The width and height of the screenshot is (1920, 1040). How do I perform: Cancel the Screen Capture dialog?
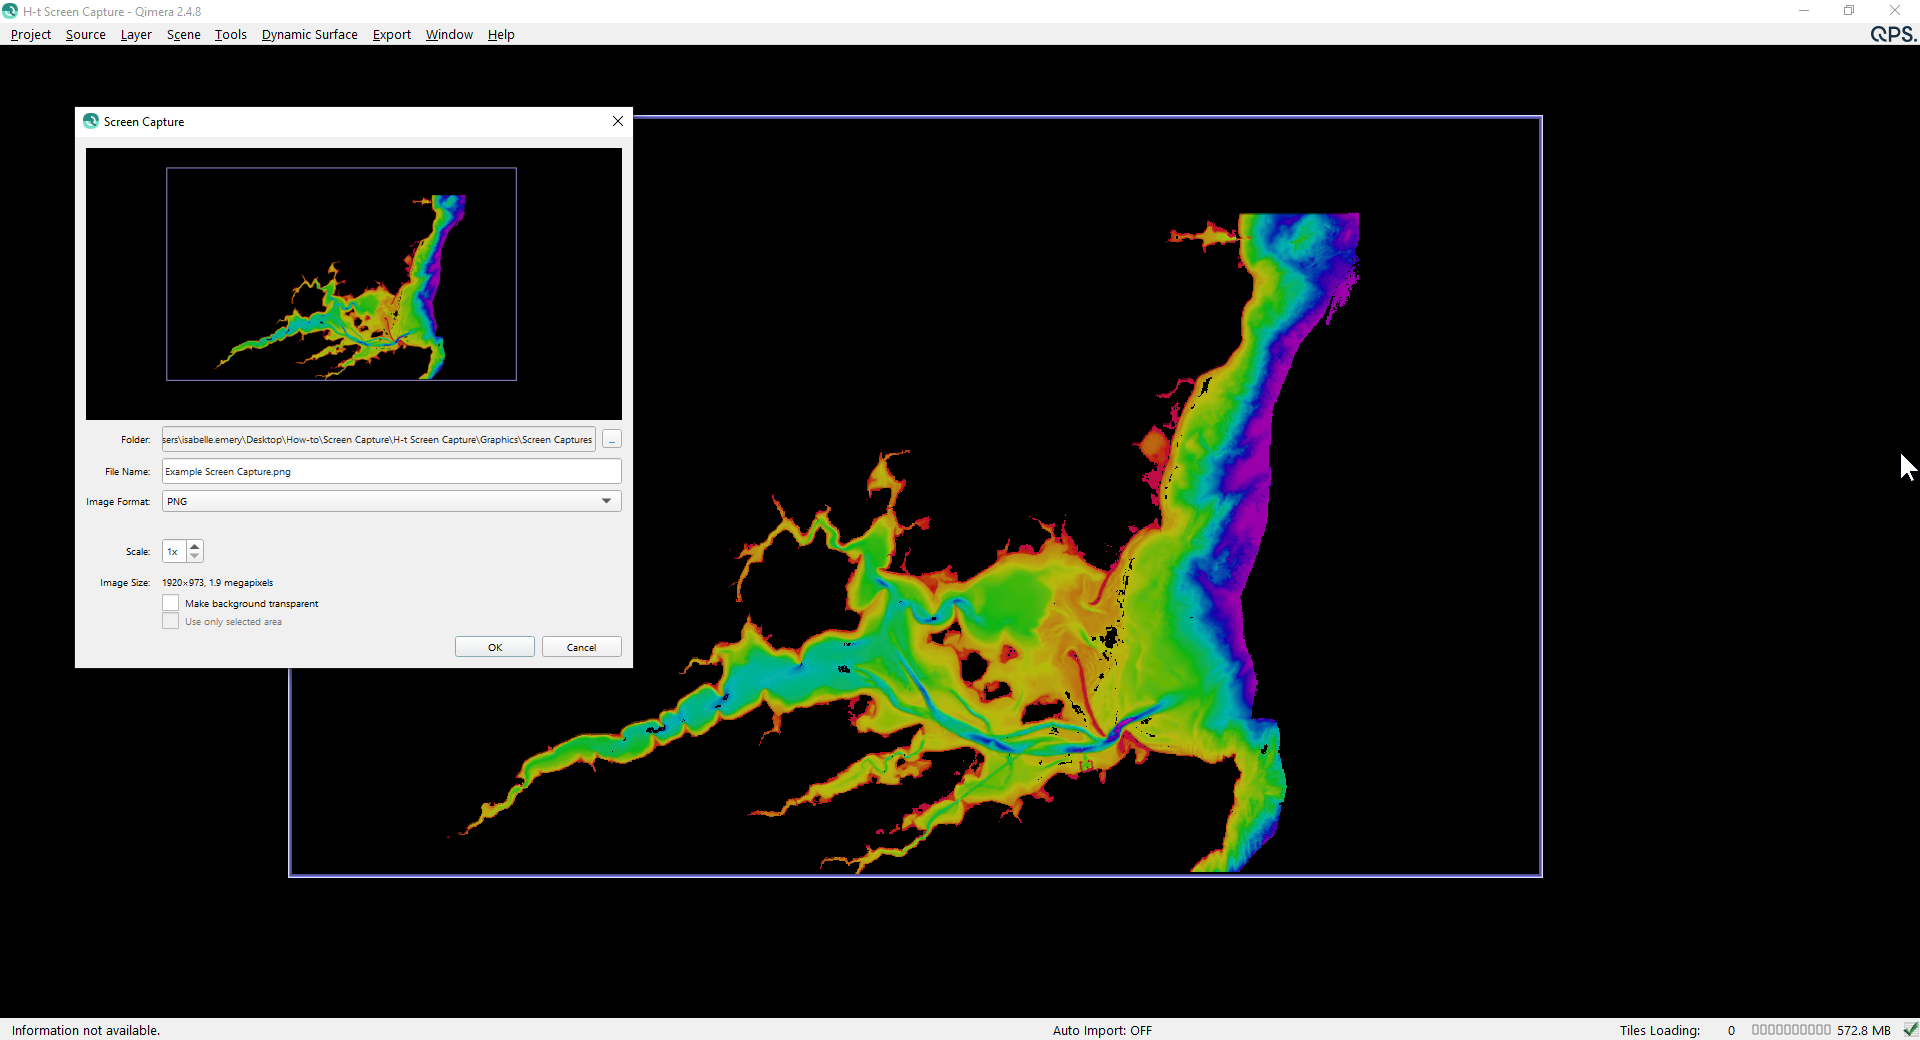pyautogui.click(x=581, y=647)
